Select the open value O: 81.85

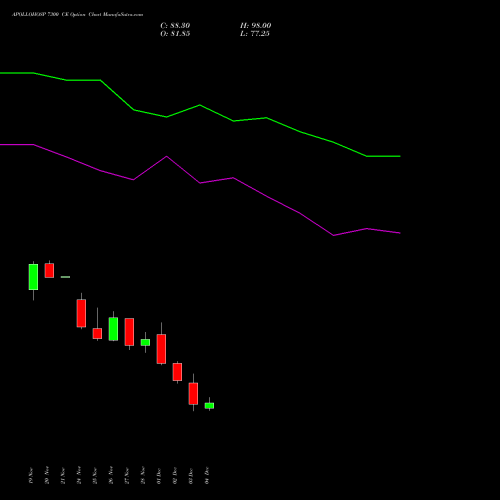[x=175, y=34]
